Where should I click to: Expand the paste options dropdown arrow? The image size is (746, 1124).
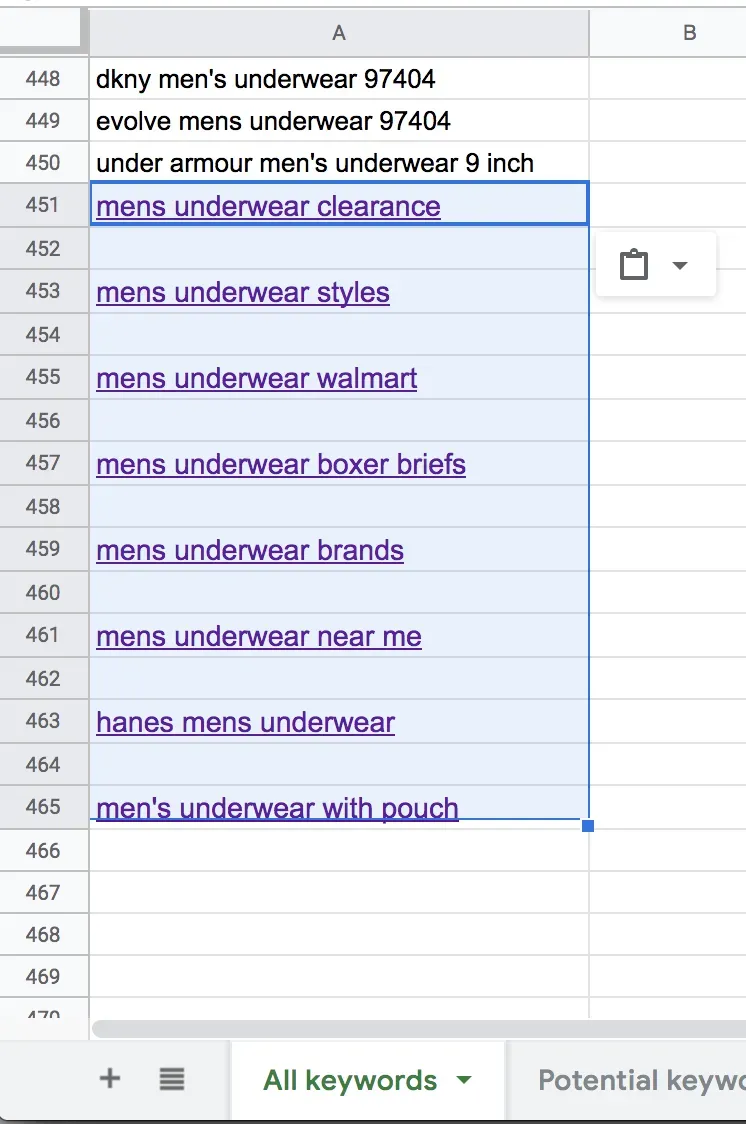tap(680, 265)
